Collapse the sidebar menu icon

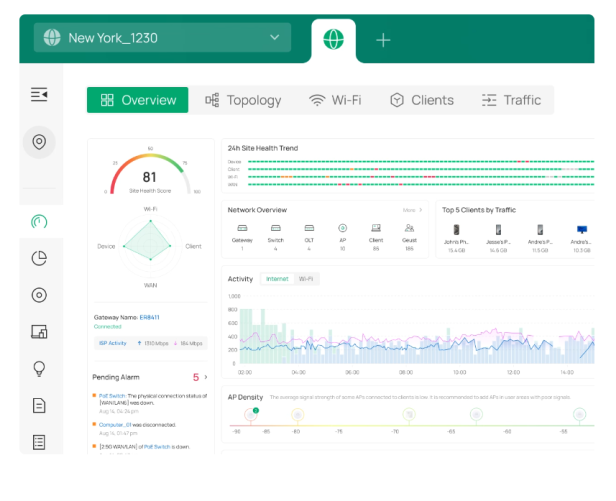pyautogui.click(x=39, y=94)
